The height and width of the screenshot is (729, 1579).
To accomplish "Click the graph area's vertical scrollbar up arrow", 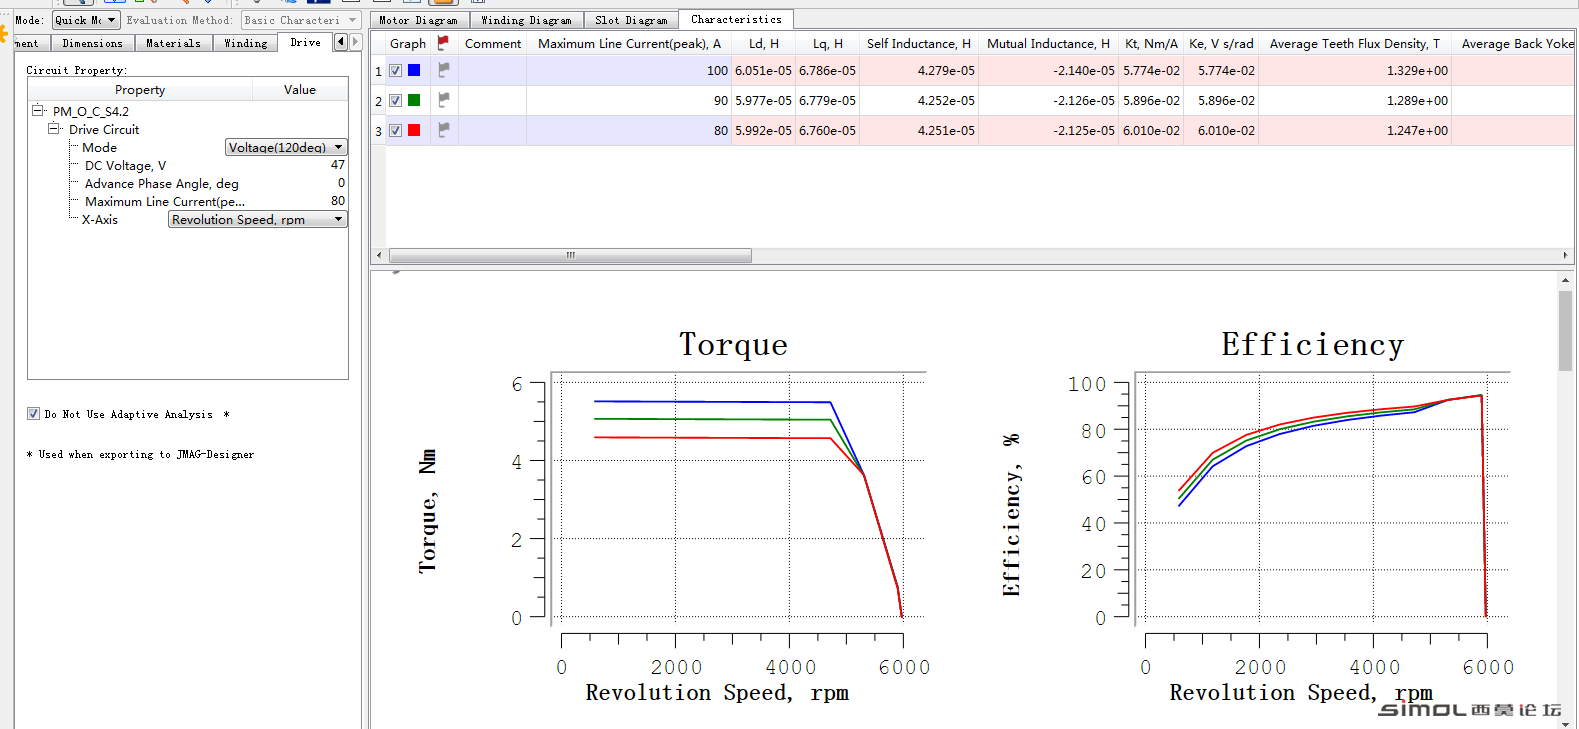I will tap(1565, 280).
